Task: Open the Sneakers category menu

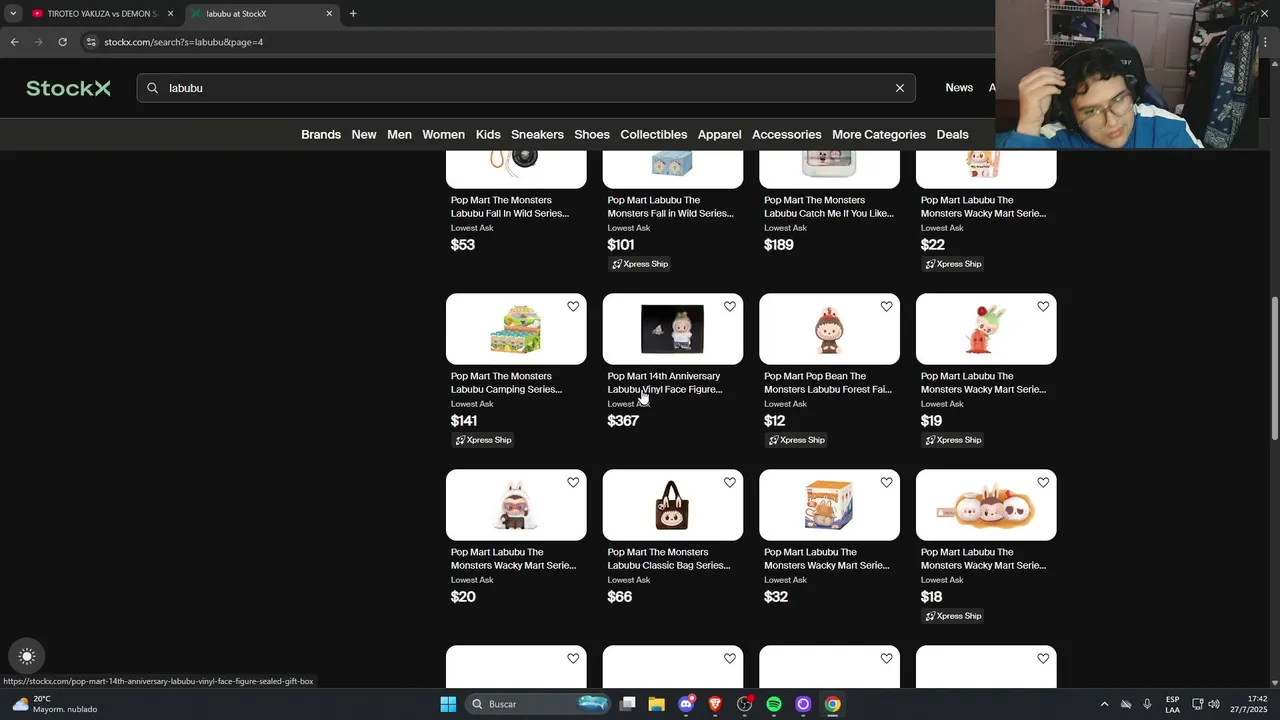Action: 537,134
